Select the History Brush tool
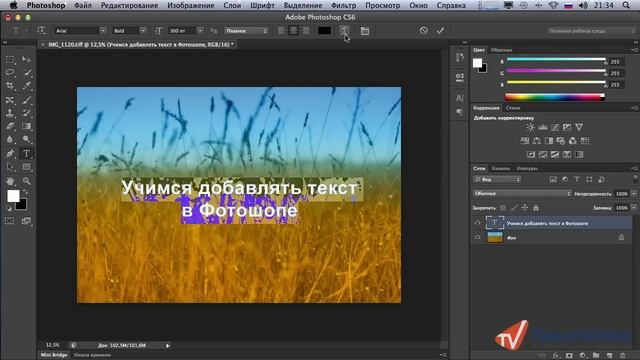The width and height of the screenshot is (640, 360). point(27,113)
